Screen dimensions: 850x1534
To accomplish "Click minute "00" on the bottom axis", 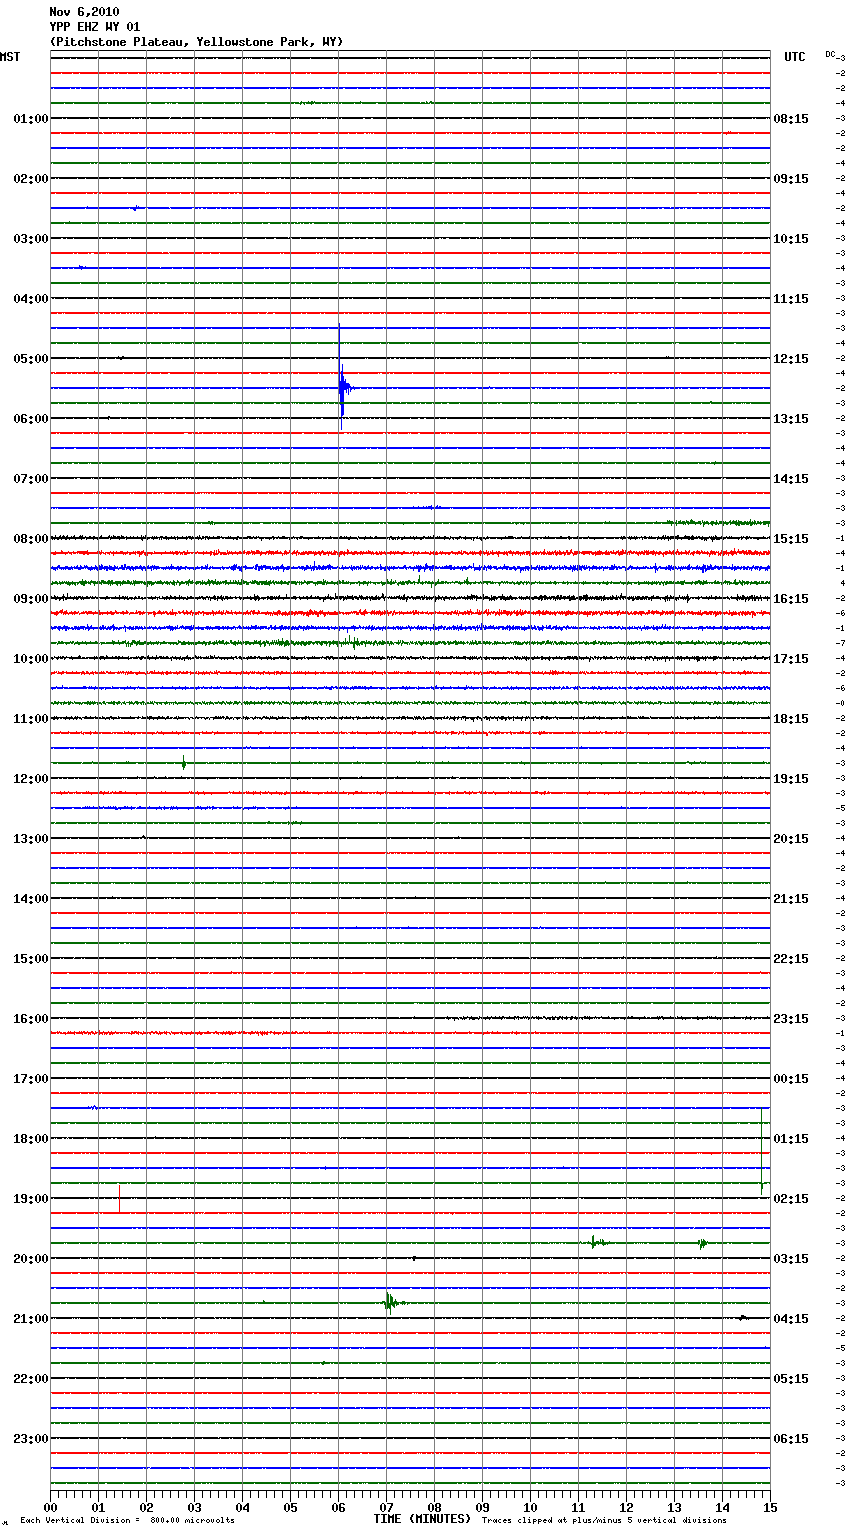I will pyautogui.click(x=50, y=1507).
